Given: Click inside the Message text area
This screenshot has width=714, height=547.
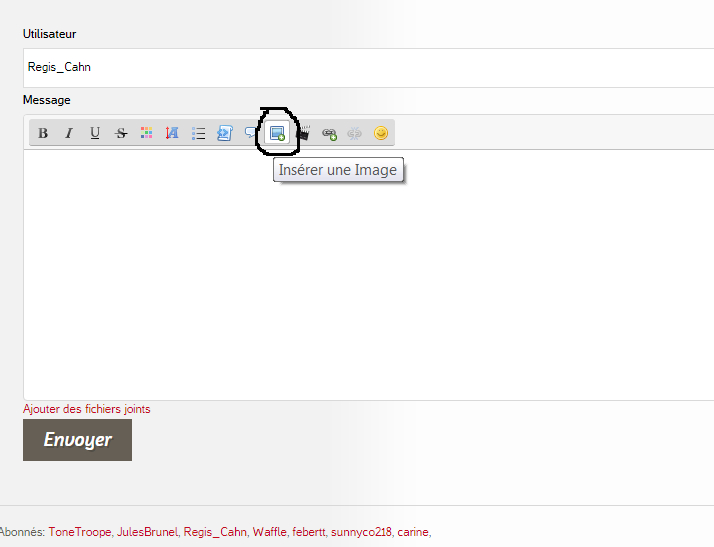Looking at the screenshot, I should [368, 275].
